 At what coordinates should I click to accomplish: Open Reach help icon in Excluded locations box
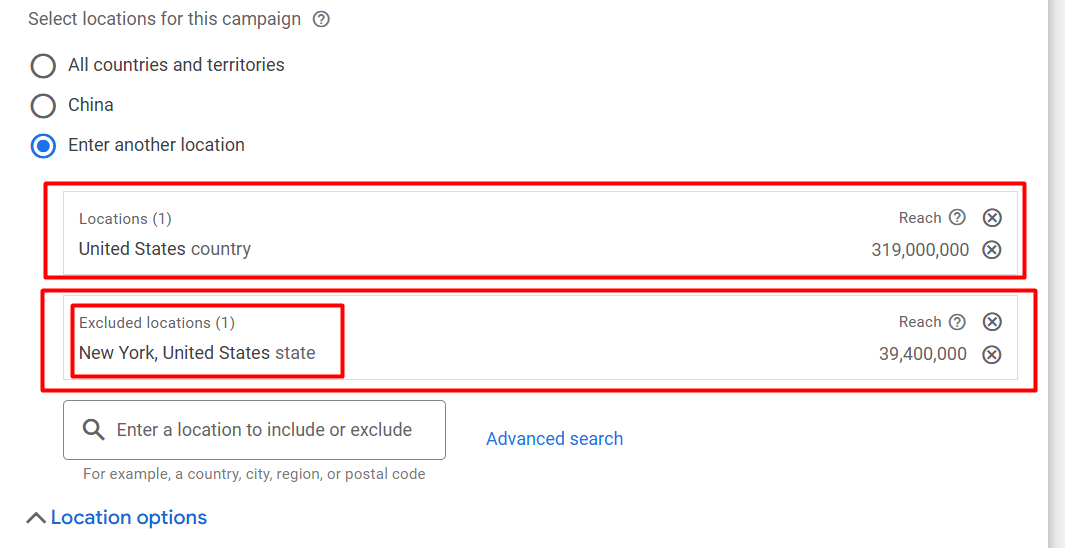pyautogui.click(x=957, y=322)
